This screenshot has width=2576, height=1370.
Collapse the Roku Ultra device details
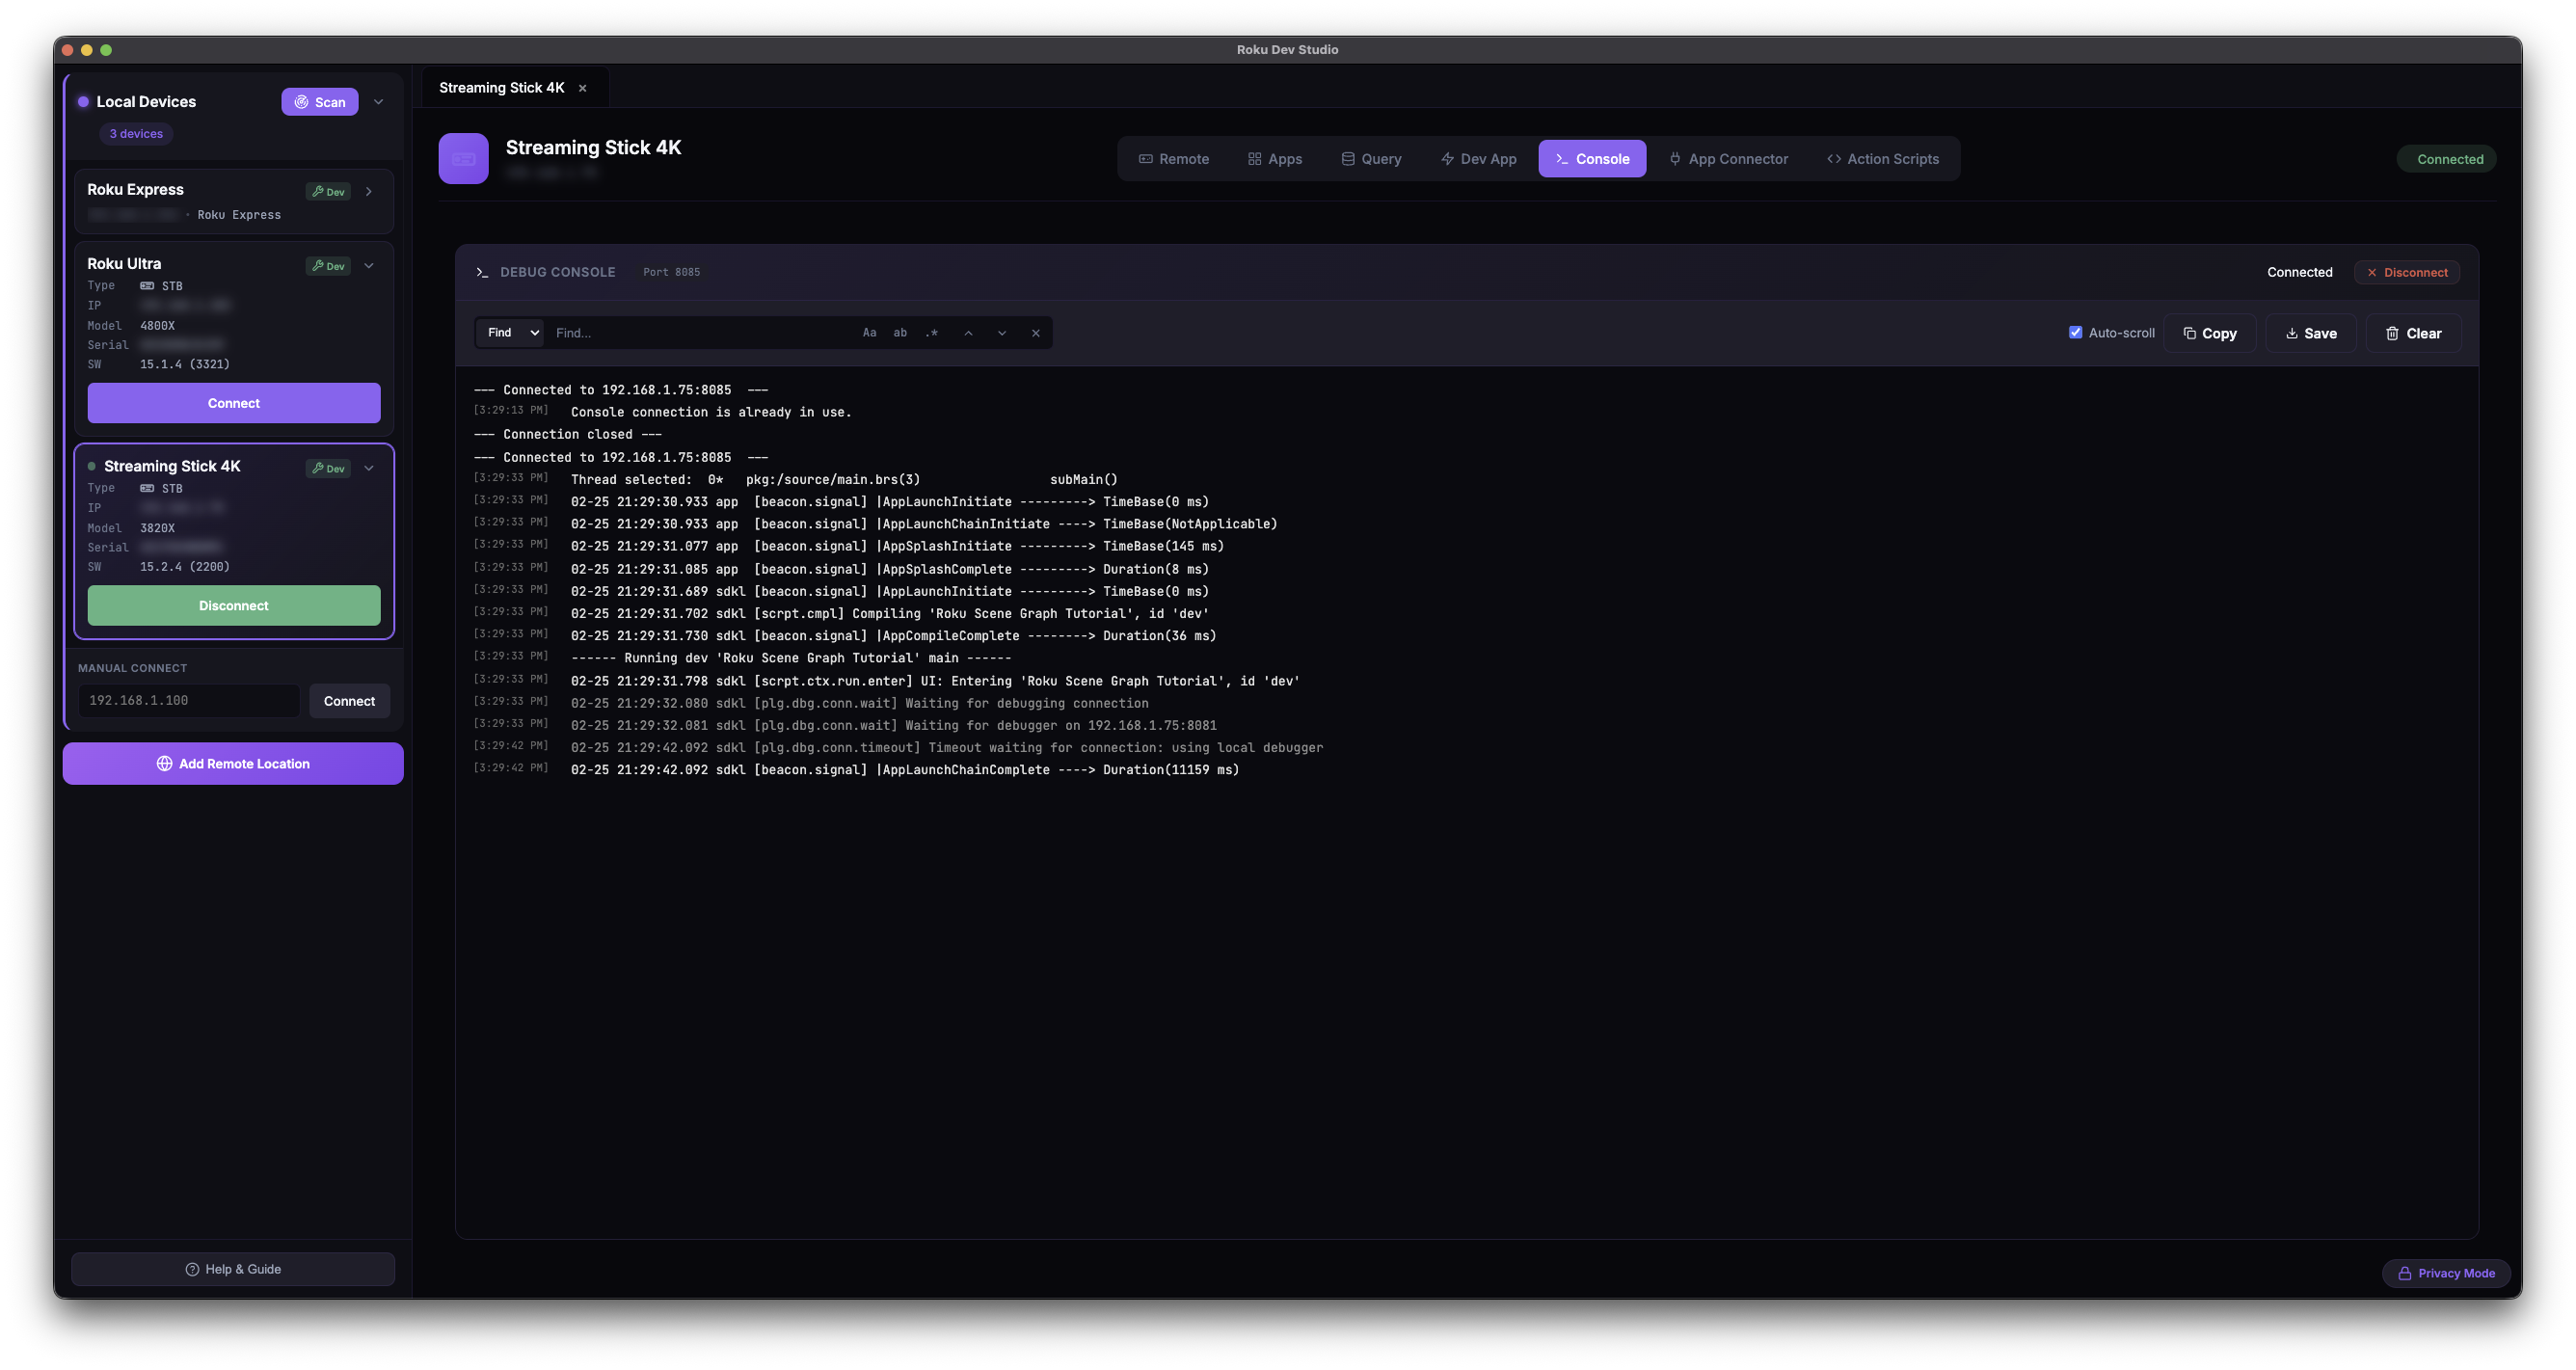(x=369, y=265)
